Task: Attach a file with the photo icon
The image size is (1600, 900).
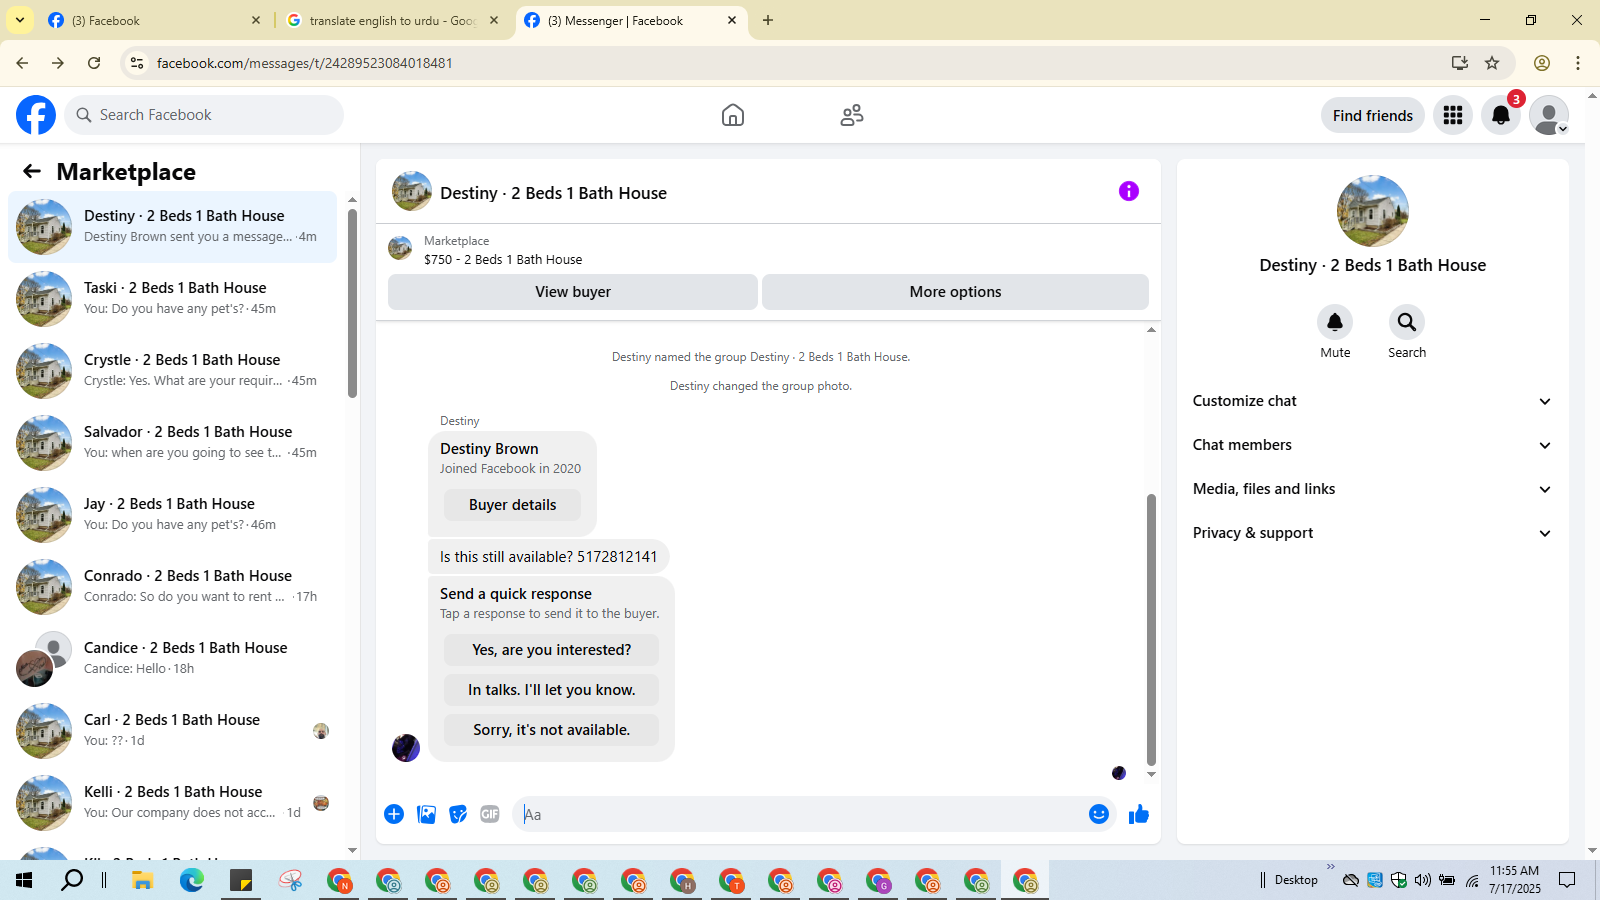Action: pos(426,814)
